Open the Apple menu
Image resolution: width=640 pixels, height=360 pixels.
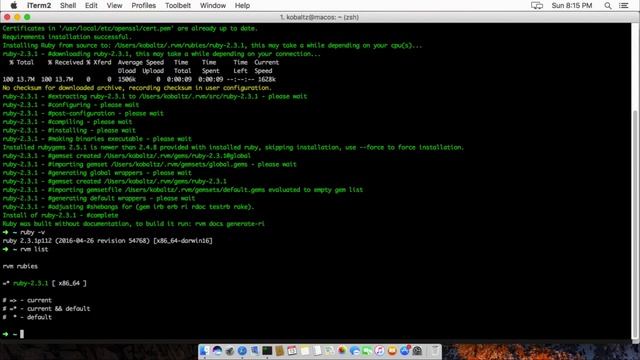[x=13, y=5]
